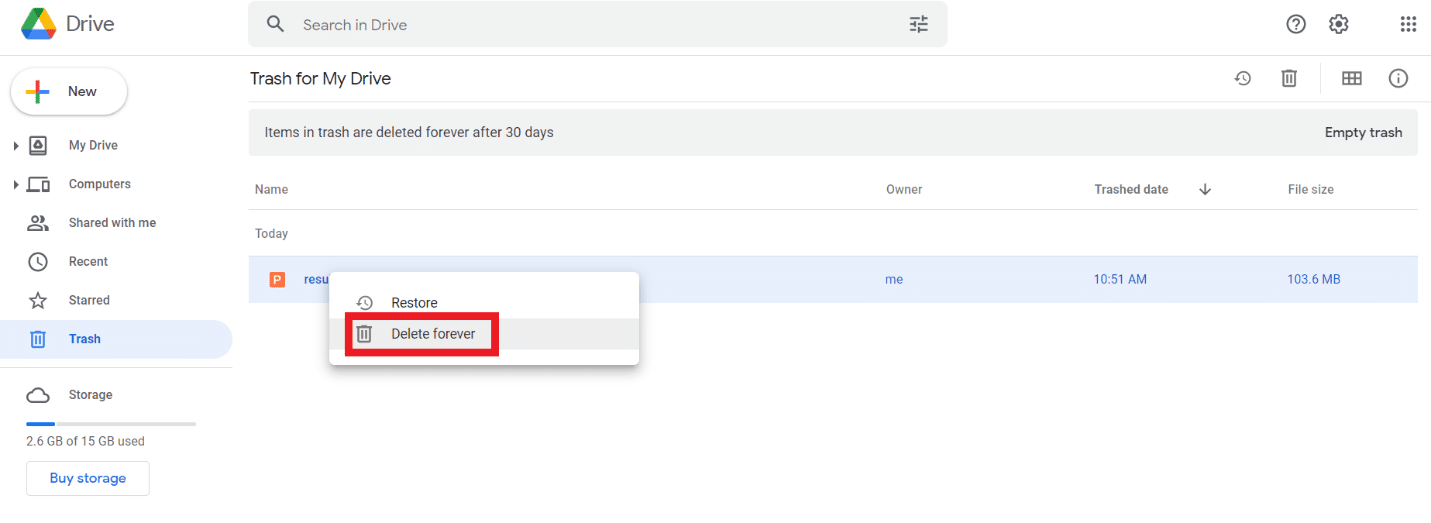Click the Trash bin sidebar icon
This screenshot has width=1431, height=523.
pyautogui.click(x=38, y=339)
